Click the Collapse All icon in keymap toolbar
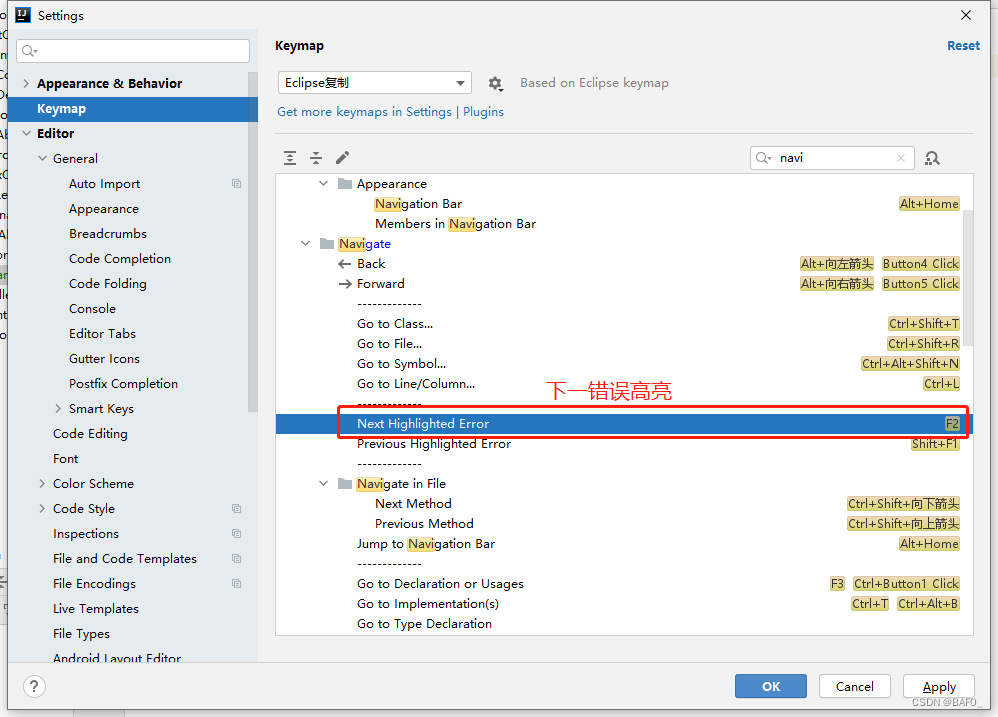Image resolution: width=998 pixels, height=717 pixels. click(316, 158)
